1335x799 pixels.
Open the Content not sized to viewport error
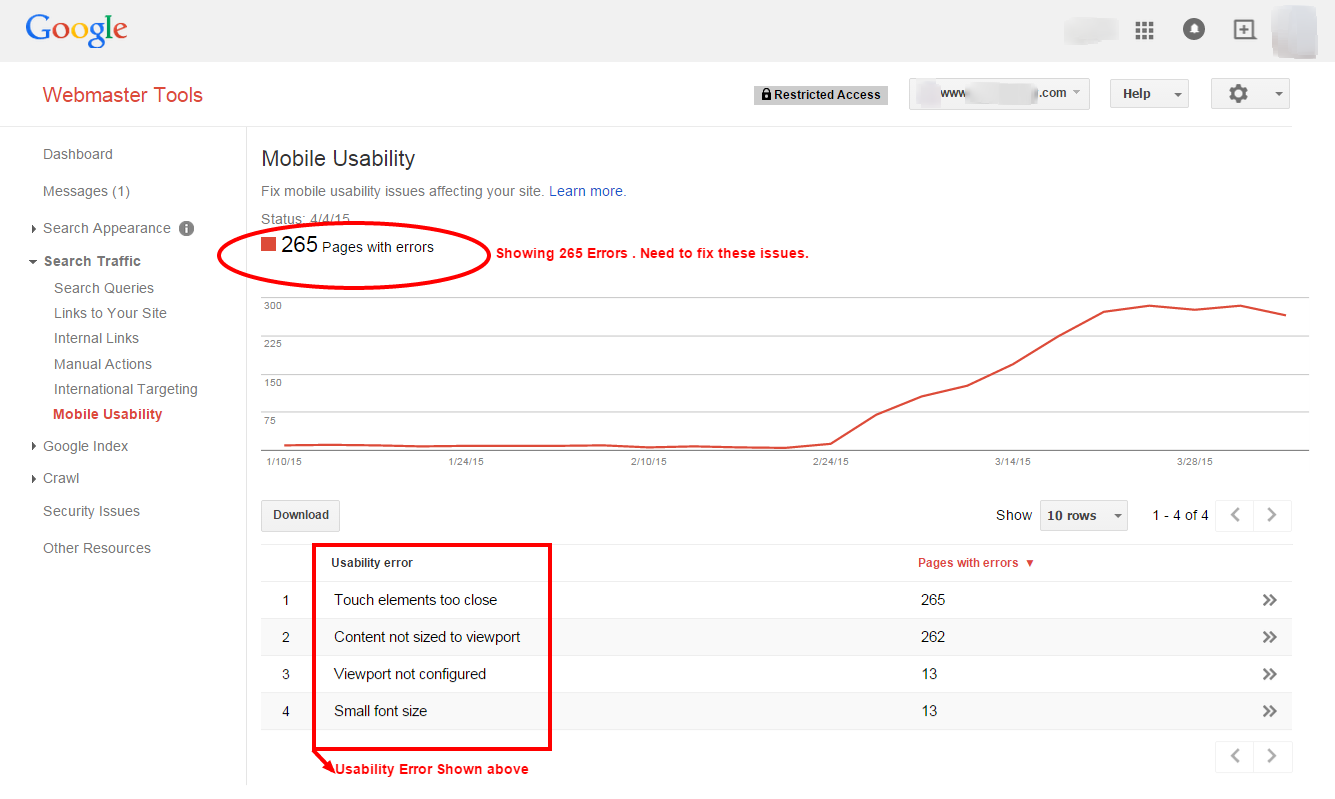tap(427, 637)
